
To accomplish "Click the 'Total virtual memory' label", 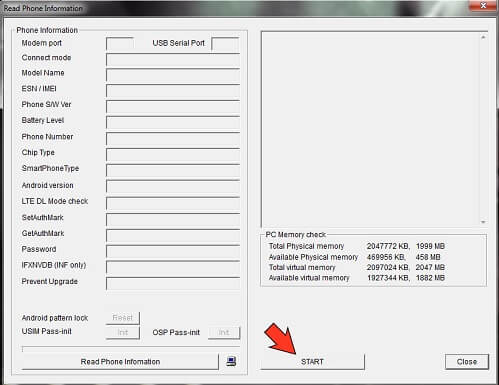I will (302, 267).
